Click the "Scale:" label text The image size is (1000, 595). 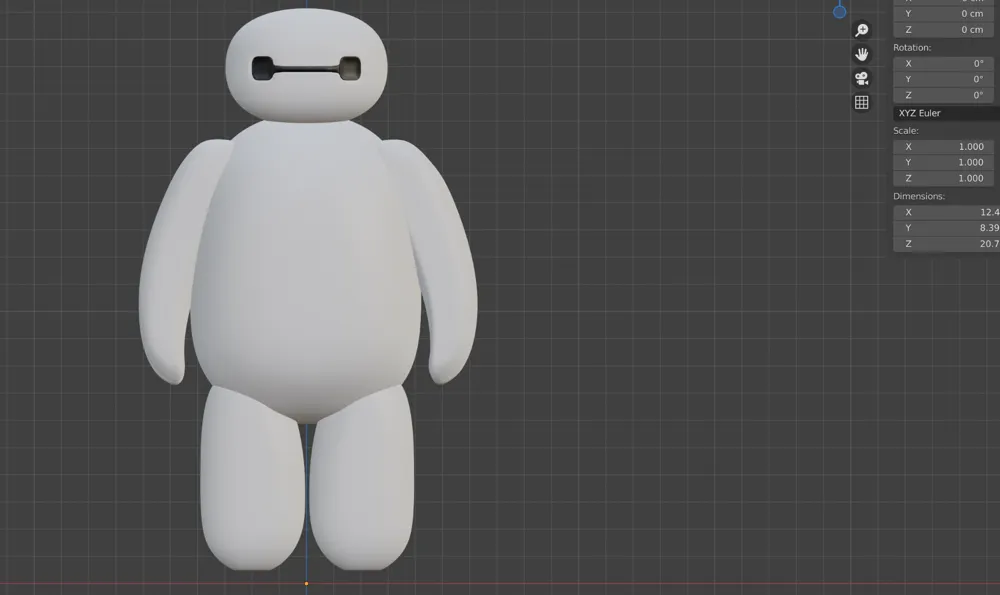[x=906, y=131]
